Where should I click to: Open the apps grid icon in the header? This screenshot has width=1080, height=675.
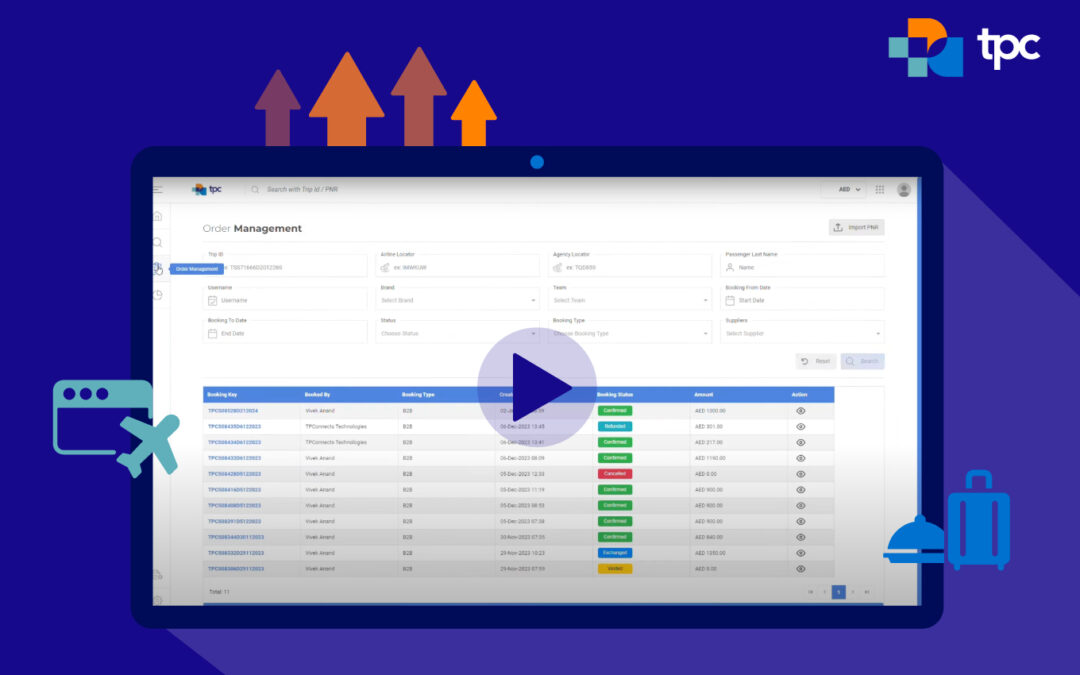[880, 189]
